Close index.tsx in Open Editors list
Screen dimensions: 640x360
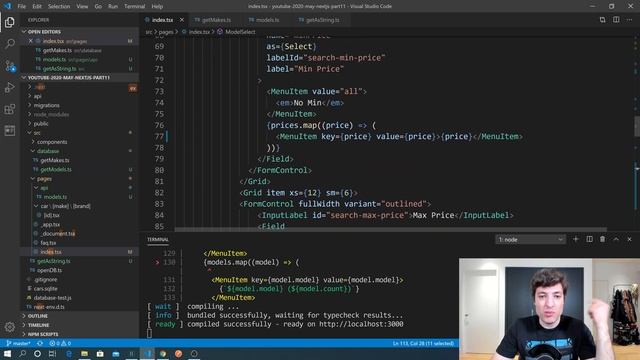pos(31,41)
